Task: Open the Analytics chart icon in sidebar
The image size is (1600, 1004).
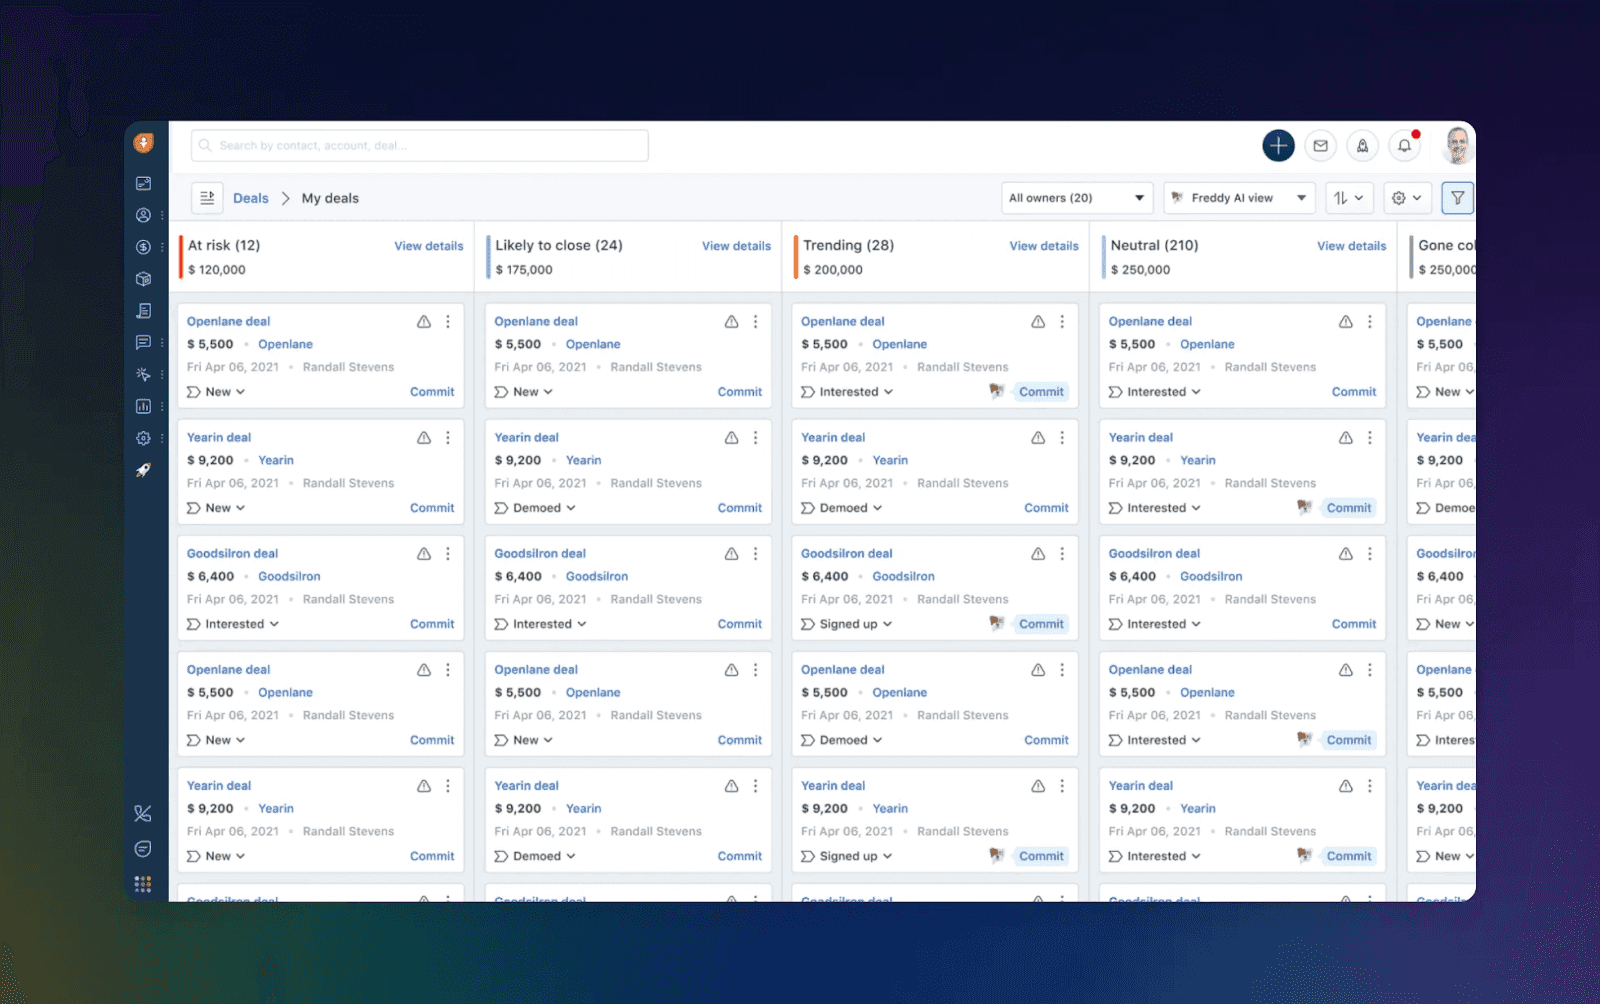Action: coord(143,406)
